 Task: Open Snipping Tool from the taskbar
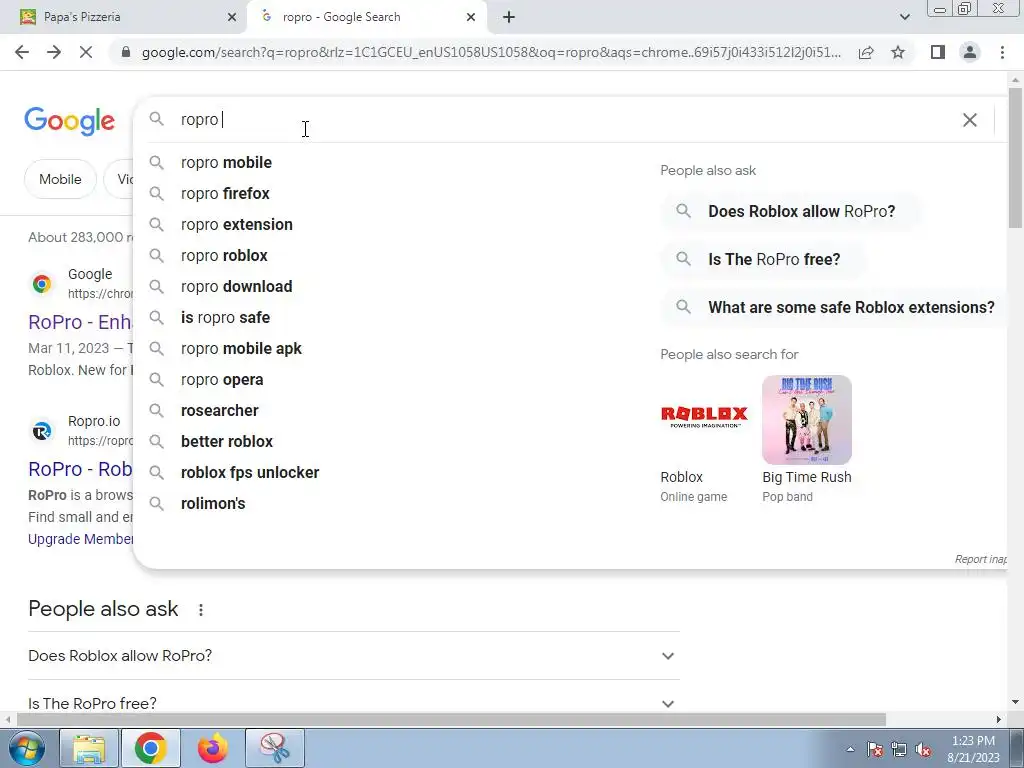[x=275, y=748]
